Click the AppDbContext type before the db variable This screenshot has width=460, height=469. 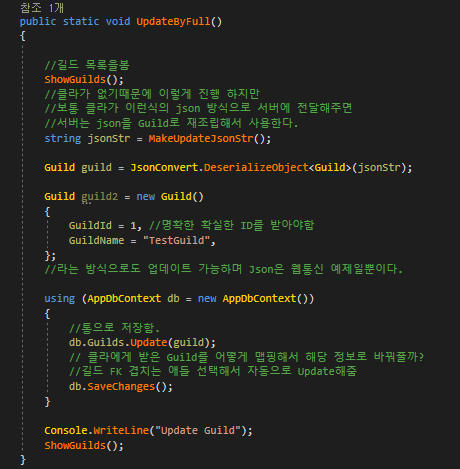click(x=124, y=298)
